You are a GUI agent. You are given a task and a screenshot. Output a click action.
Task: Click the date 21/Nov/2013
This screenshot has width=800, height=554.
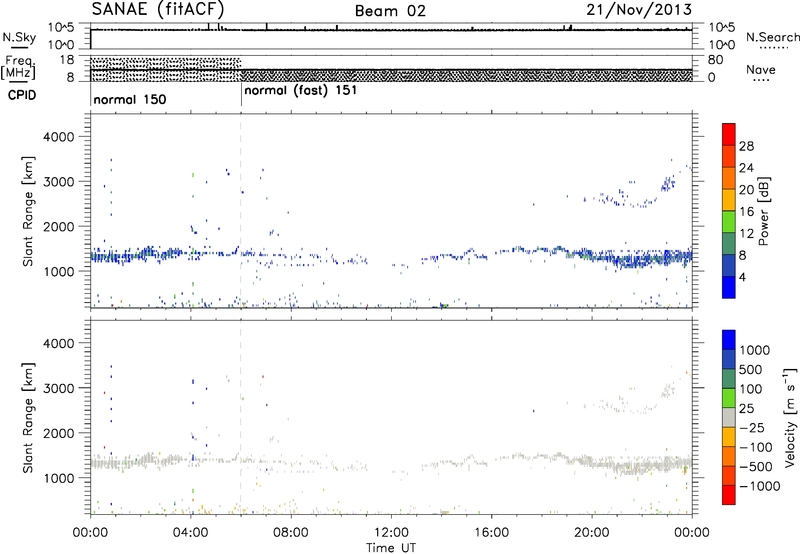click(639, 9)
